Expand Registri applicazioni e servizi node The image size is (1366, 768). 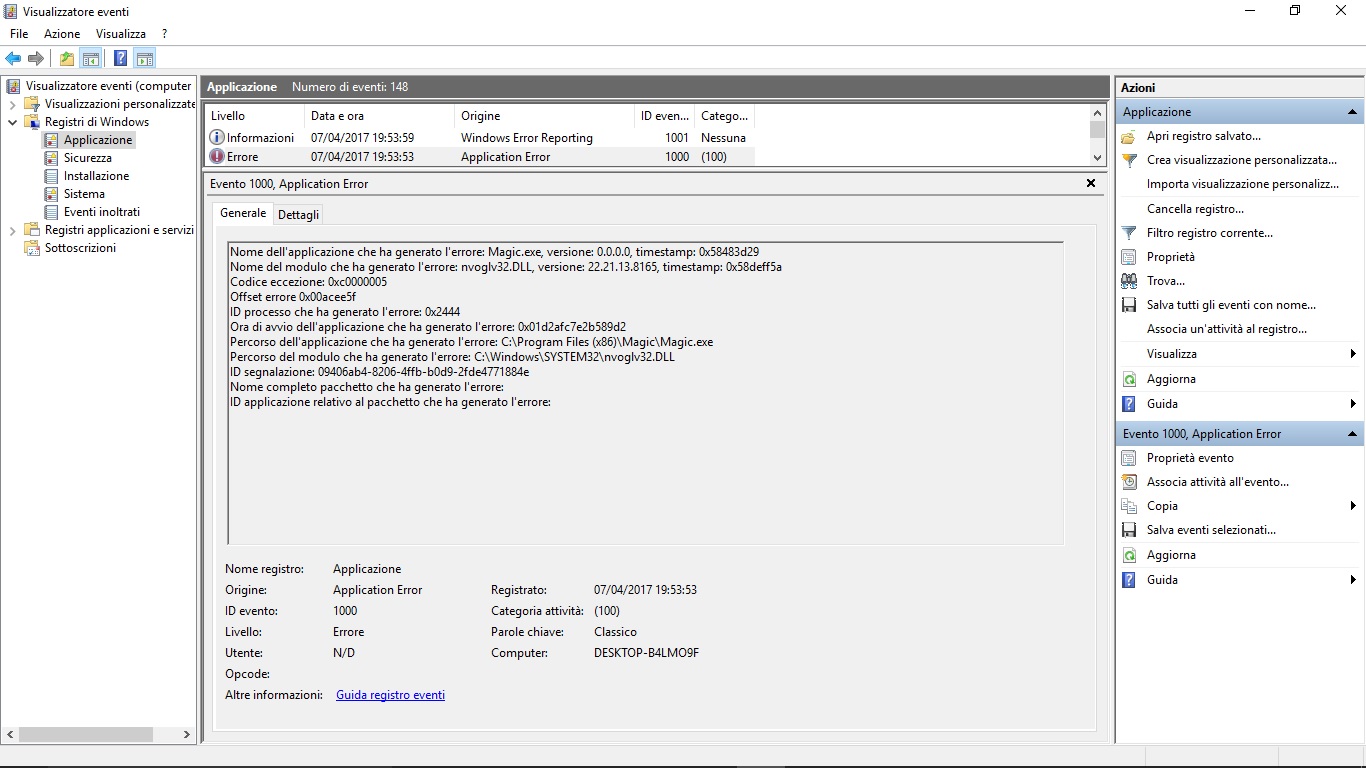(x=12, y=230)
